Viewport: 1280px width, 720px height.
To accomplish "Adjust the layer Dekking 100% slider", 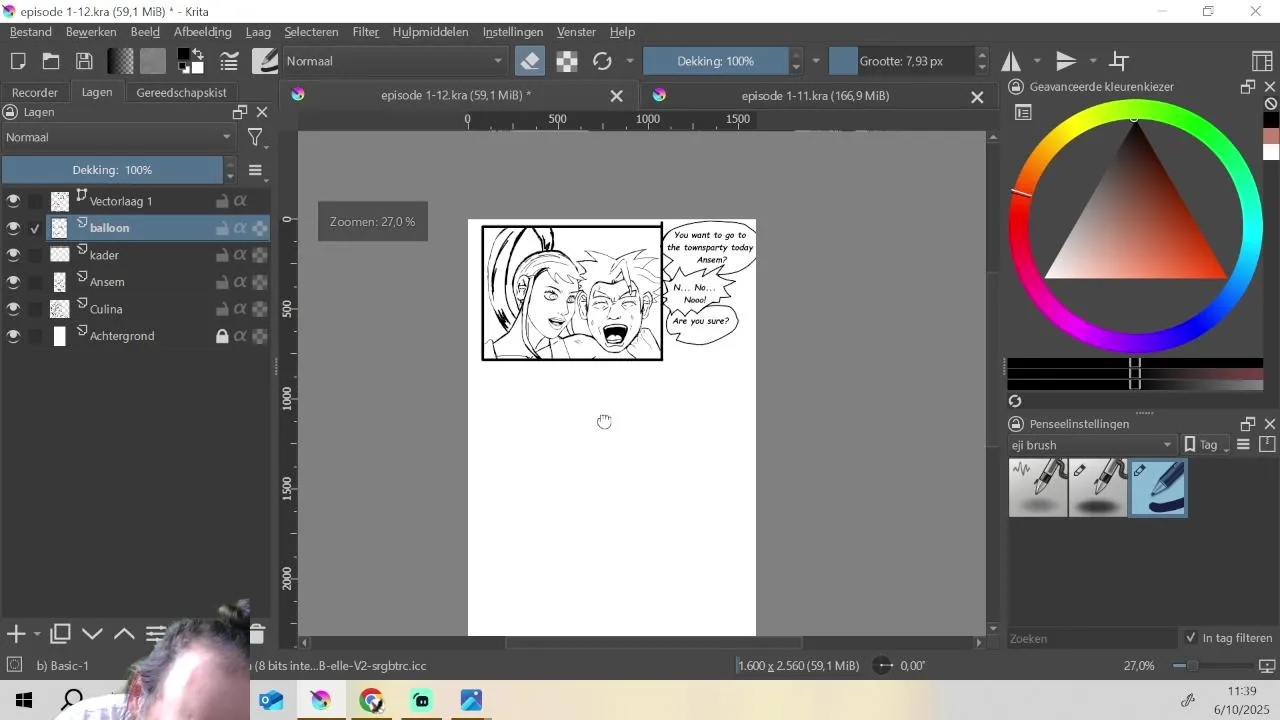I will tap(112, 170).
